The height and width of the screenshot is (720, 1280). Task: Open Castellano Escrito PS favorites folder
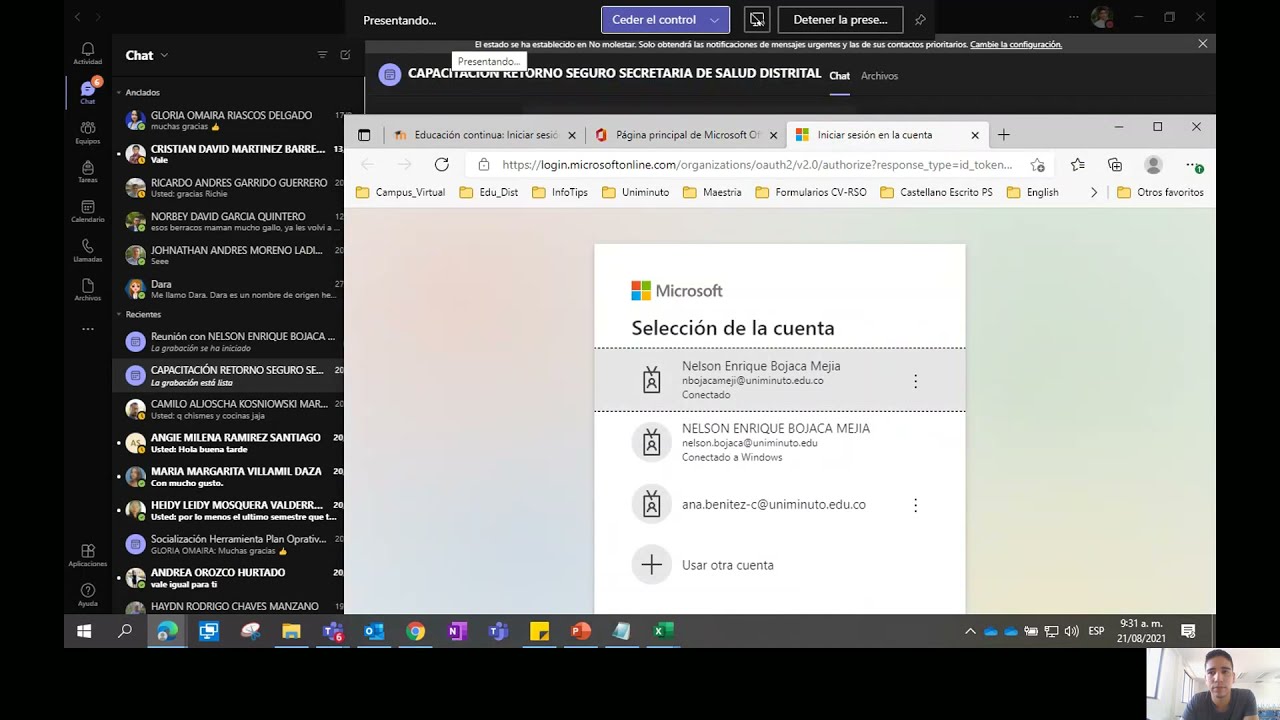pos(936,192)
